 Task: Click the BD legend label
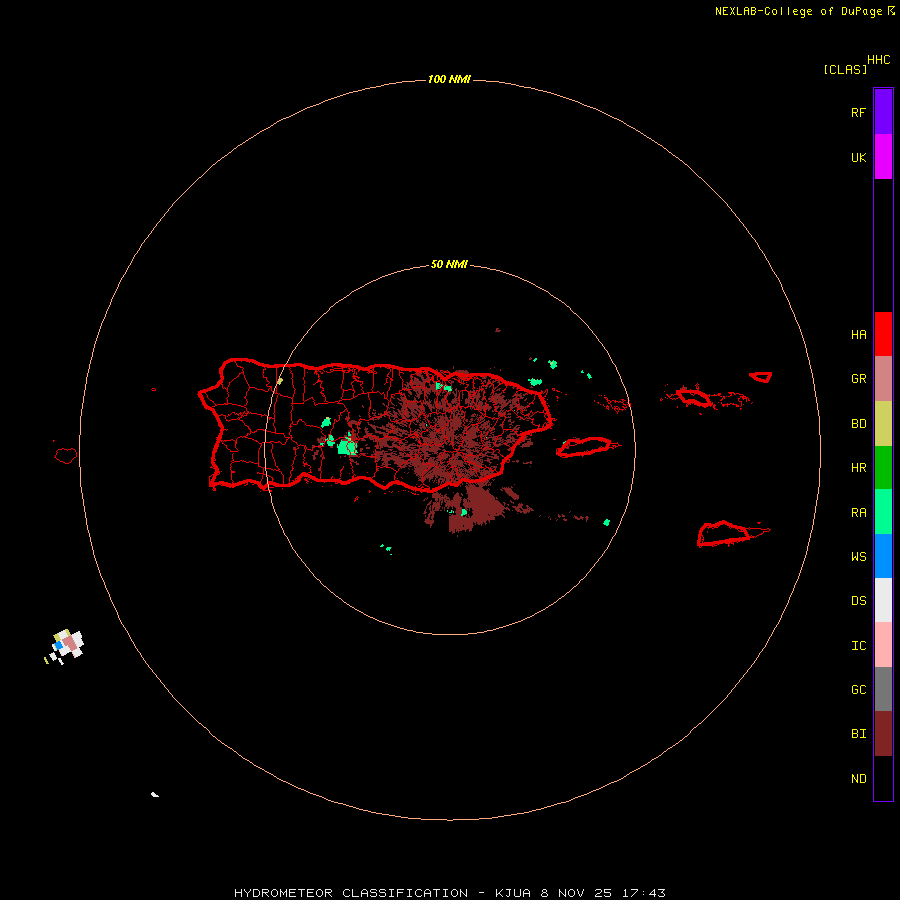click(858, 424)
